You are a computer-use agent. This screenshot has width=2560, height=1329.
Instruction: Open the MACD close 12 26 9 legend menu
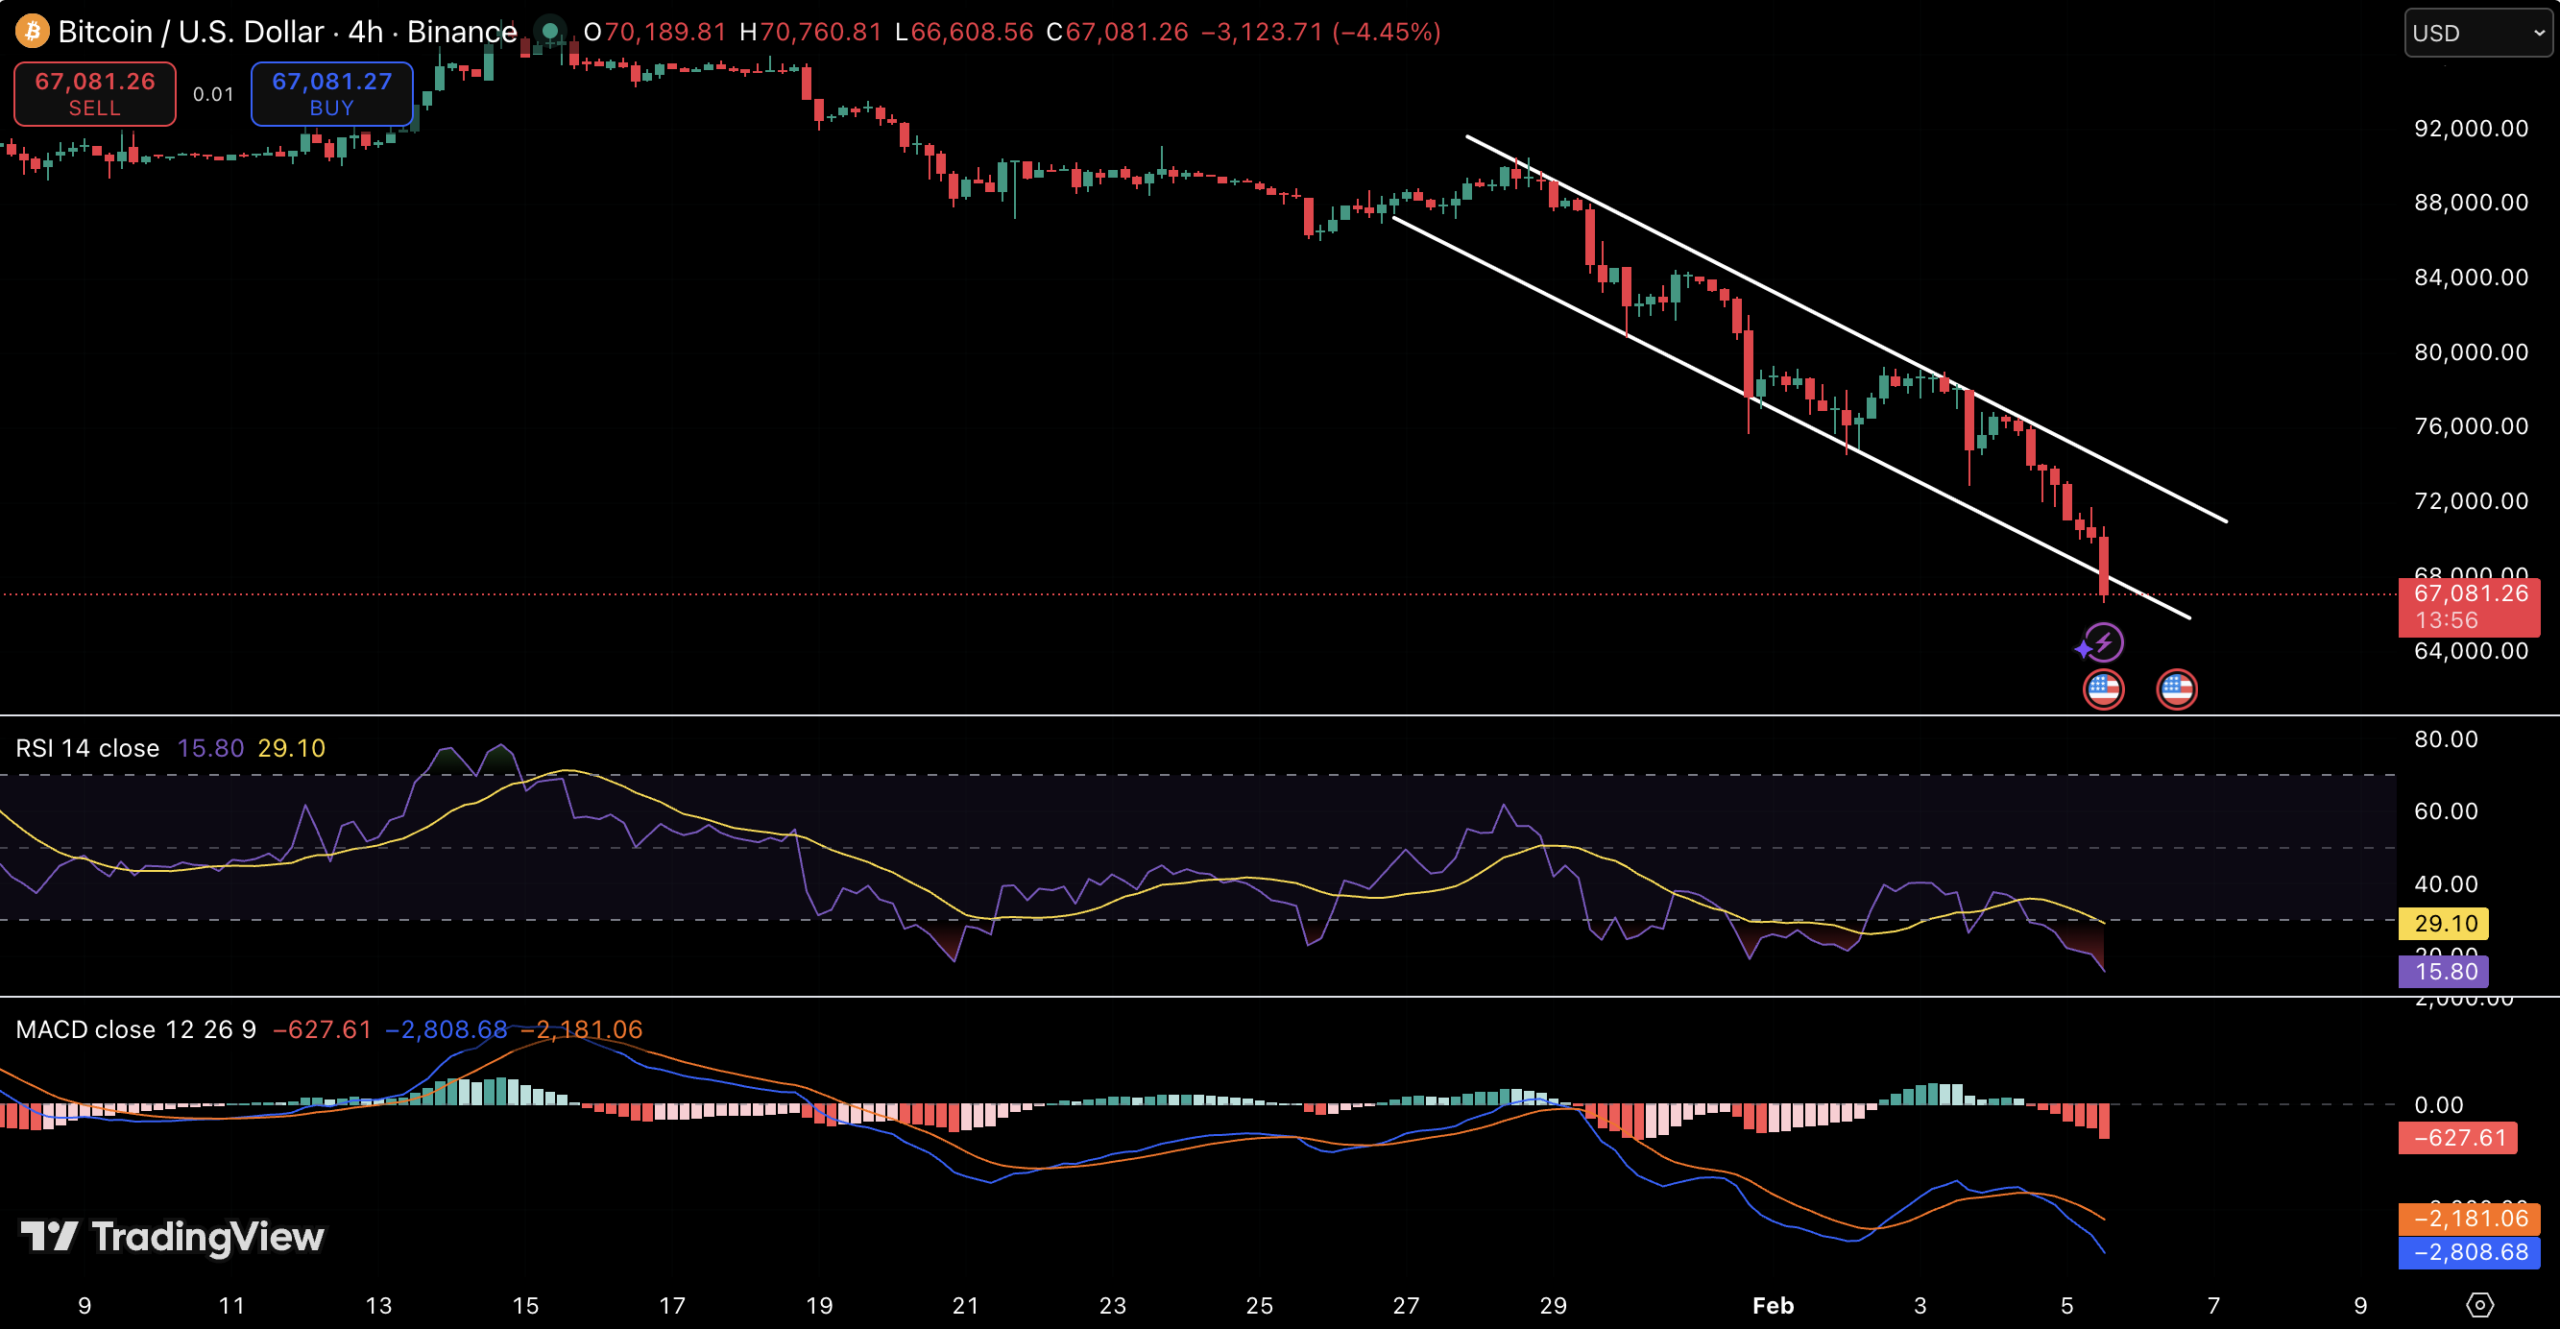point(137,1028)
